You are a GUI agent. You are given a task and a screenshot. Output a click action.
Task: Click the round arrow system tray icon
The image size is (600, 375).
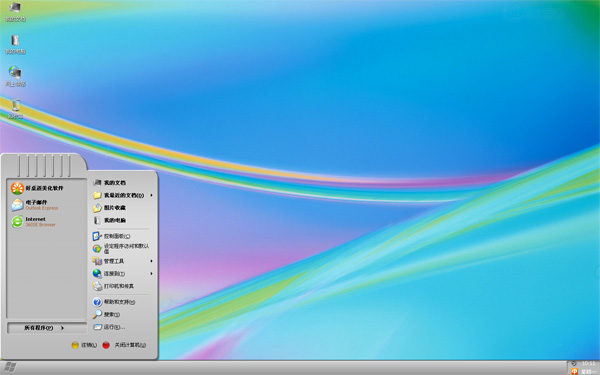574,364
